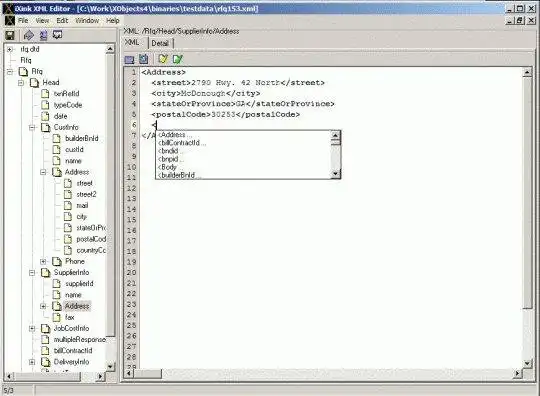The height and width of the screenshot is (396, 540).
Task: Click the document icon beside custId
Action: pyautogui.click(x=56, y=149)
